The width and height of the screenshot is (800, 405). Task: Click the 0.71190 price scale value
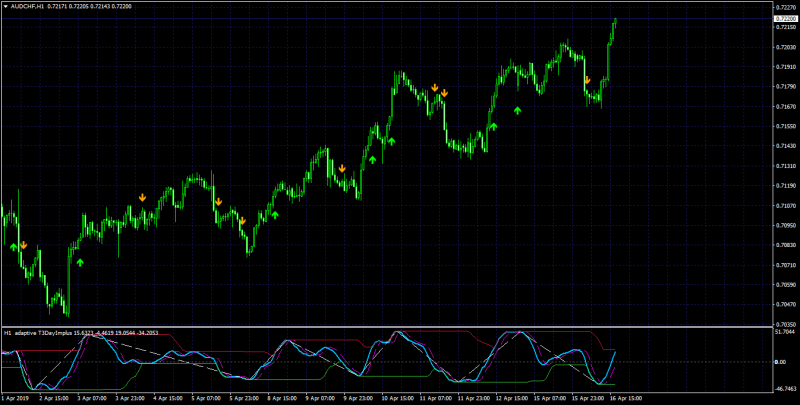tap(786, 186)
